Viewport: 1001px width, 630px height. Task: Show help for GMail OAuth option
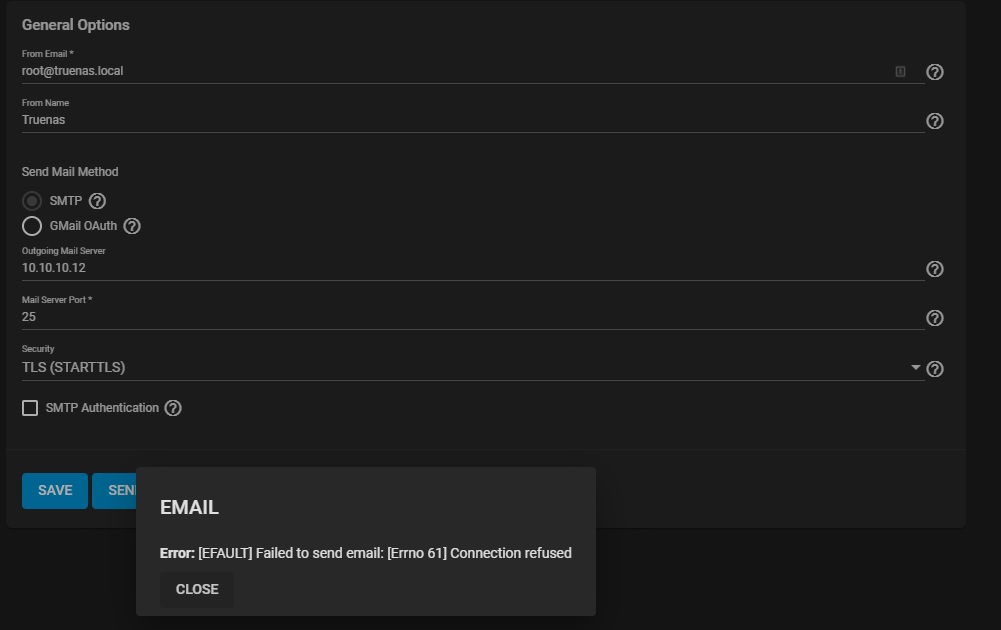(132, 226)
